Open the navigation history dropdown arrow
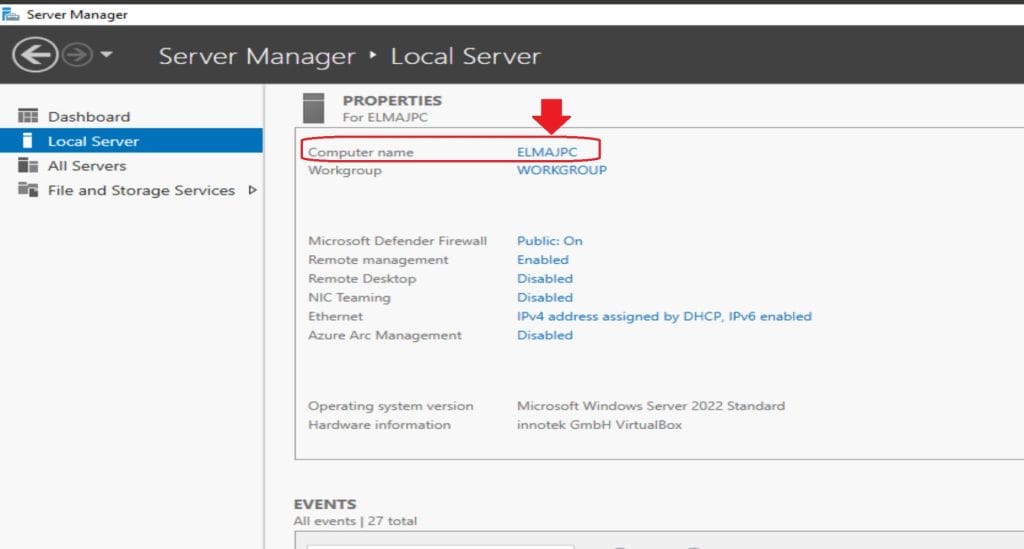Viewport: 1024px width, 549px height. coord(106,55)
